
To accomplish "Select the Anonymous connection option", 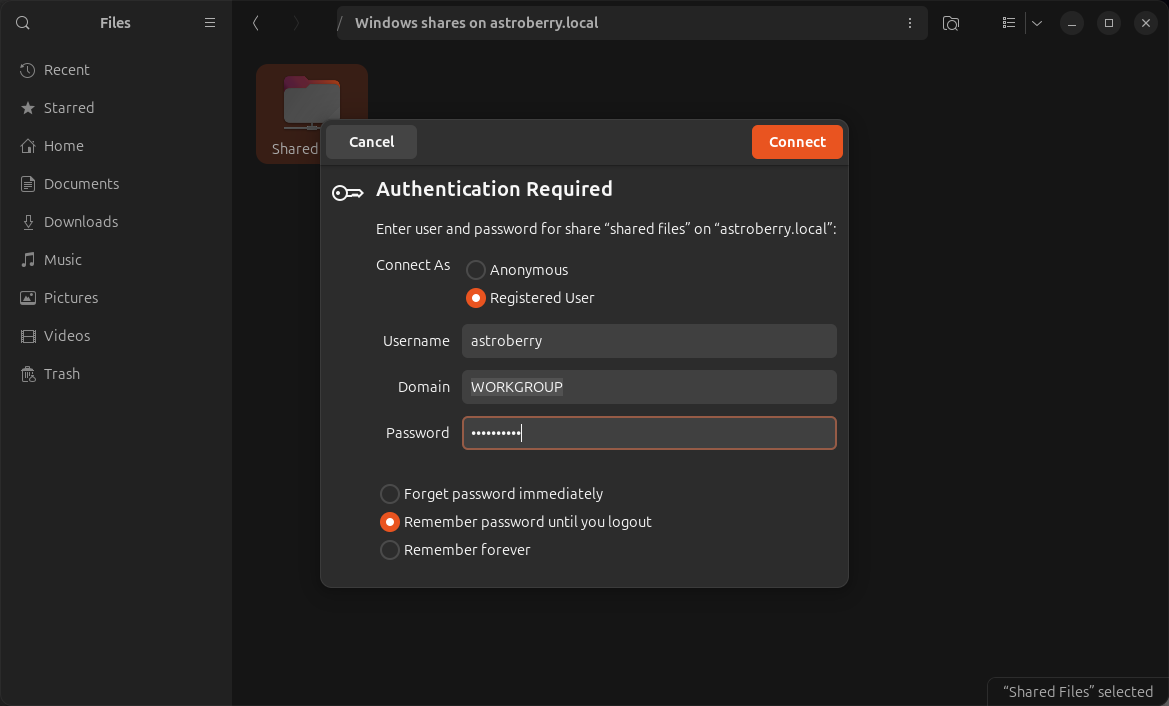I will click(476, 270).
